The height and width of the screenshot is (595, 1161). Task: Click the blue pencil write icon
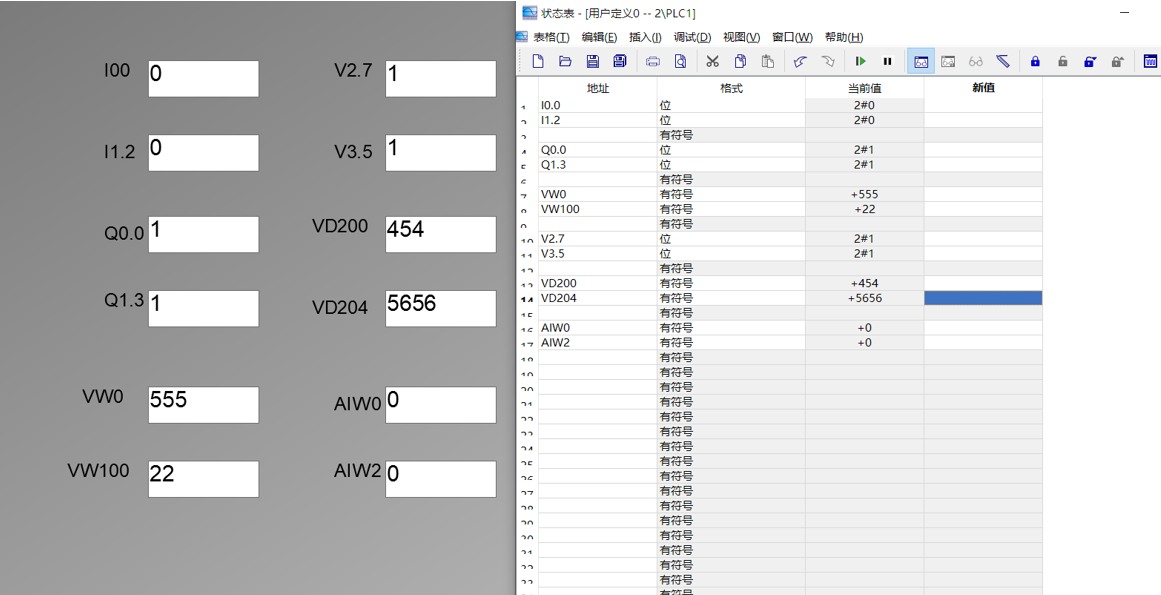[1003, 61]
